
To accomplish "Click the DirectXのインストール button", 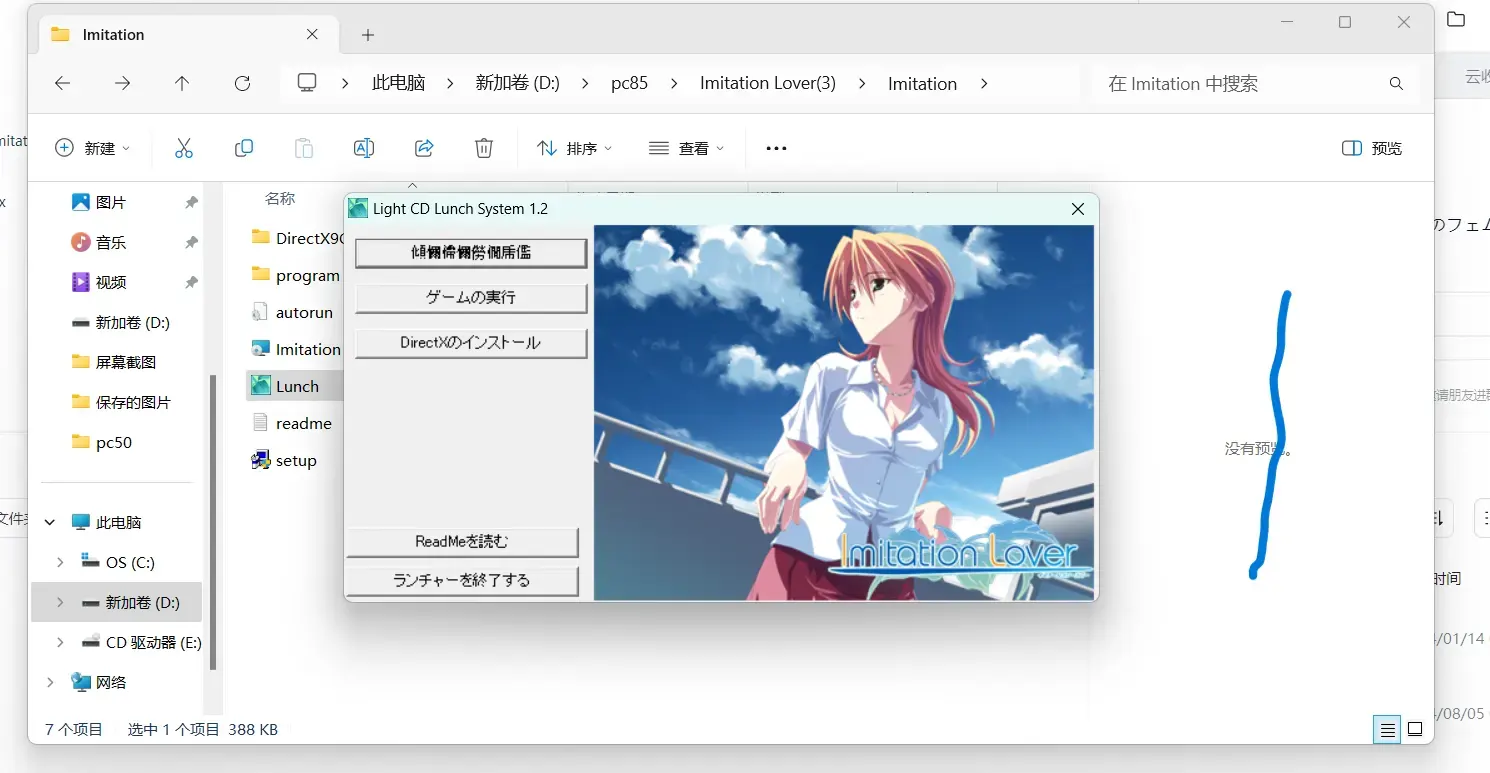I will point(471,343).
